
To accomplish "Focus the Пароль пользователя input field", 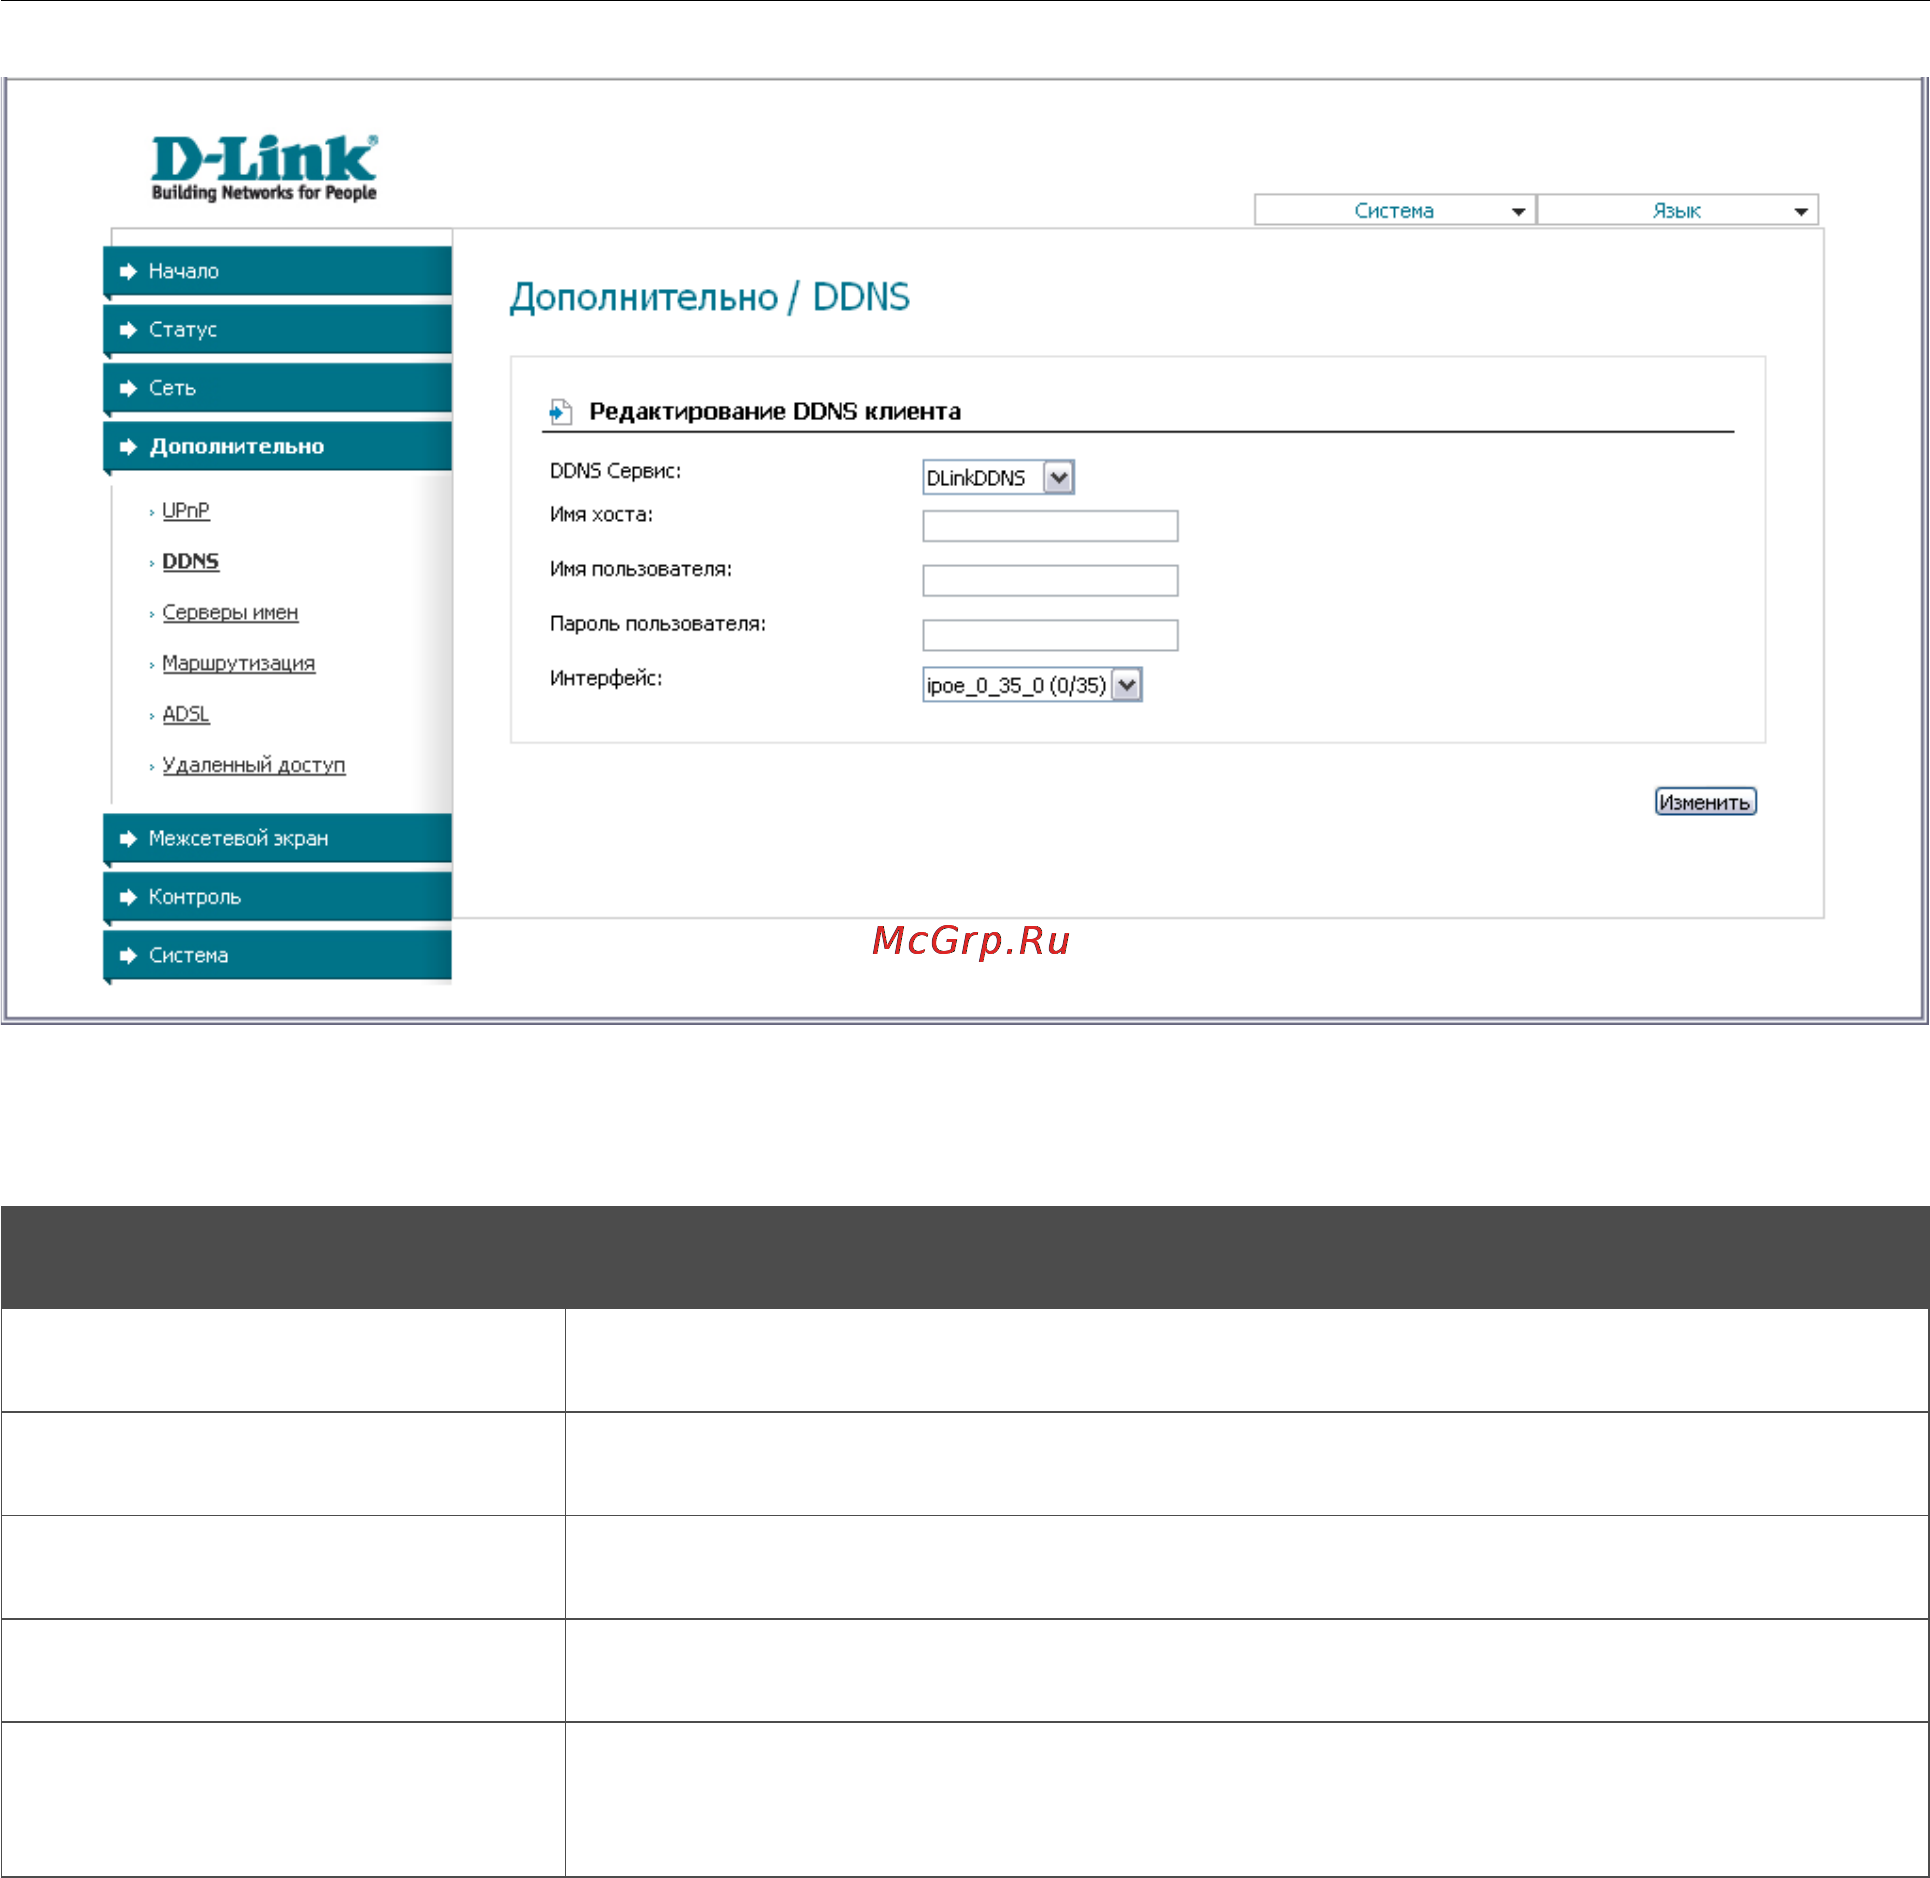I will (1050, 635).
